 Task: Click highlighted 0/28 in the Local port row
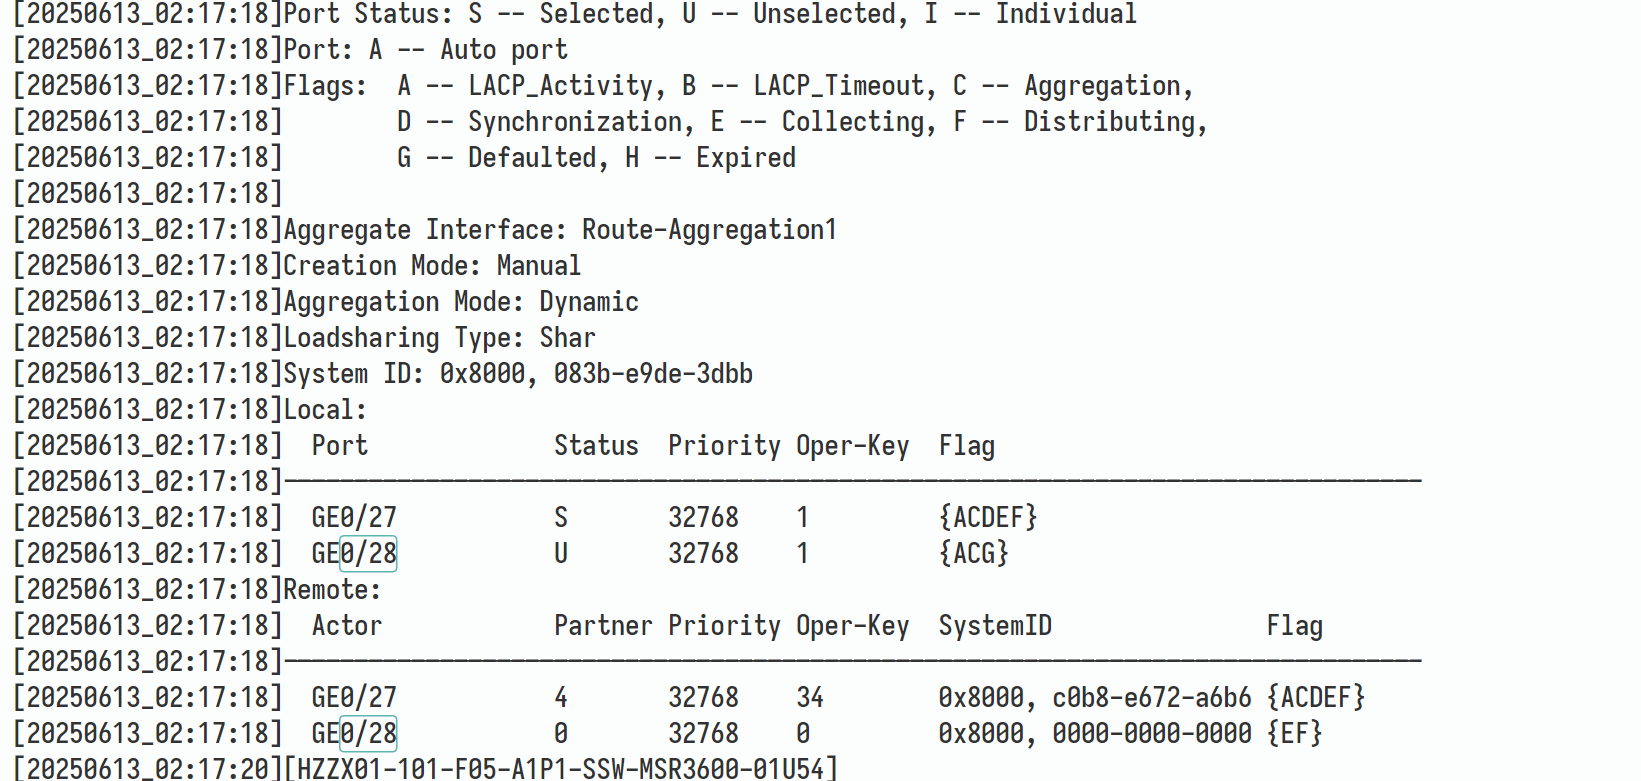368,553
